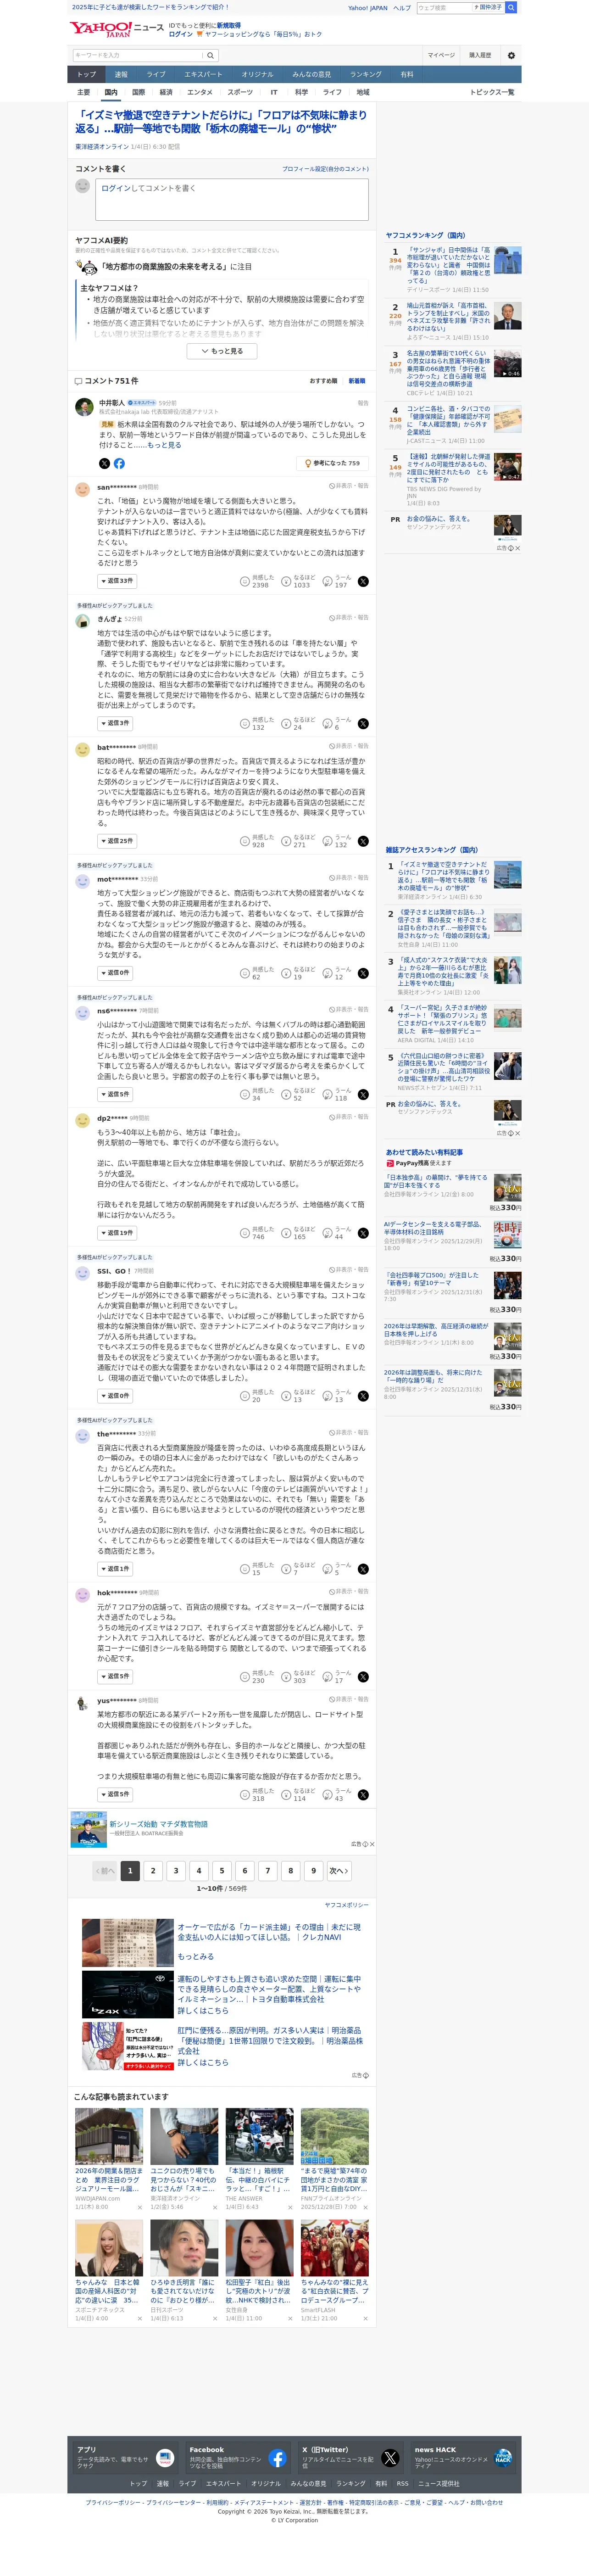The image size is (589, 2576).
Task: Open the トップ navigation tab
Action: [87, 74]
